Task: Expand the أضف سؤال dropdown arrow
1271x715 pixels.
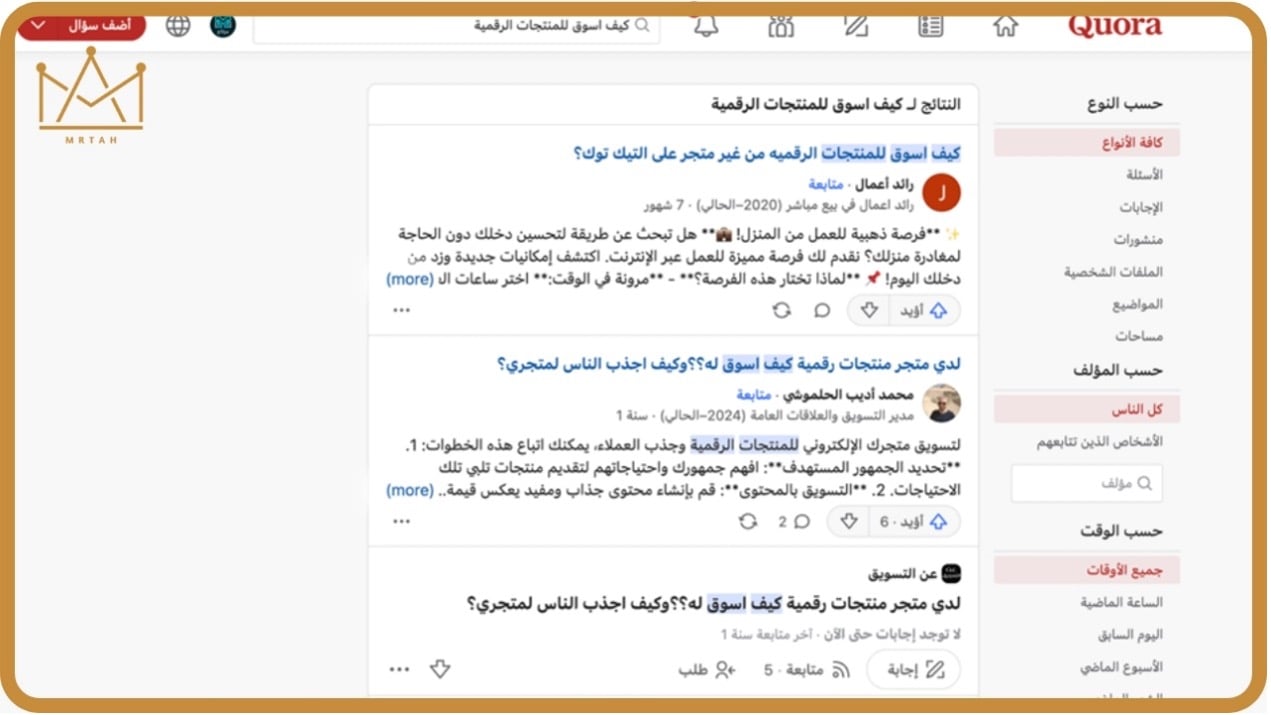Action: (x=38, y=26)
